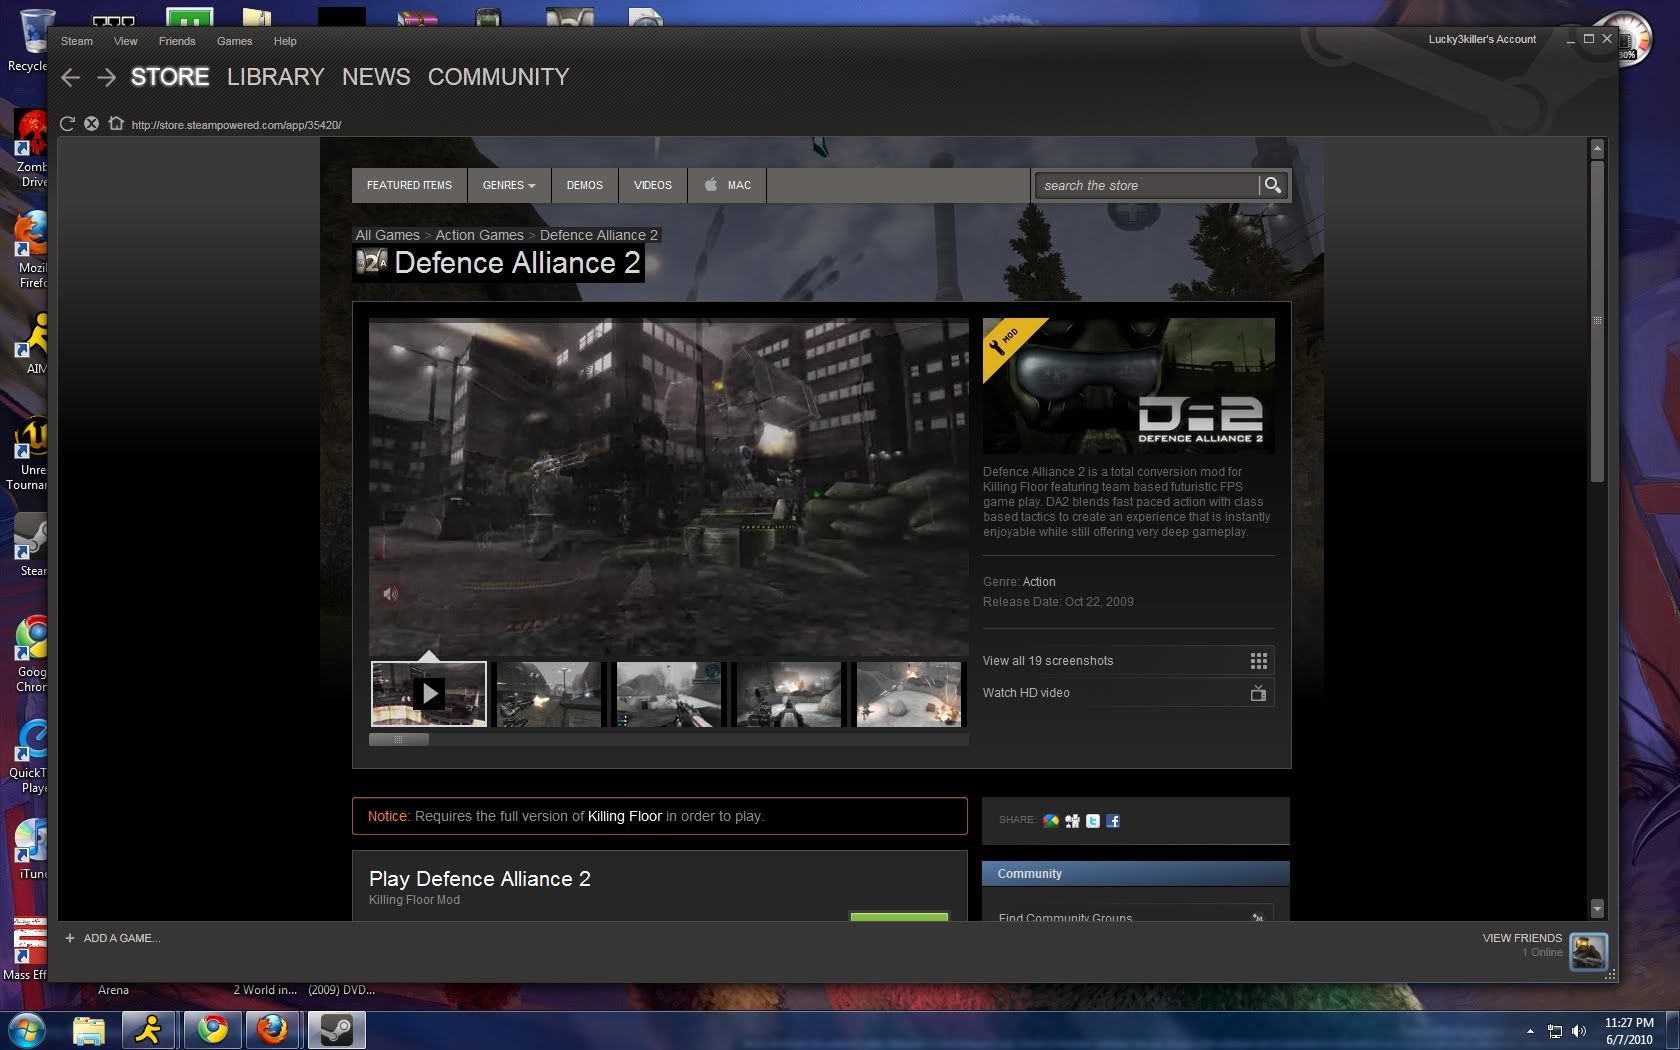Viewport: 1680px width, 1050px height.
Task: Reload the store page
Action: point(67,124)
